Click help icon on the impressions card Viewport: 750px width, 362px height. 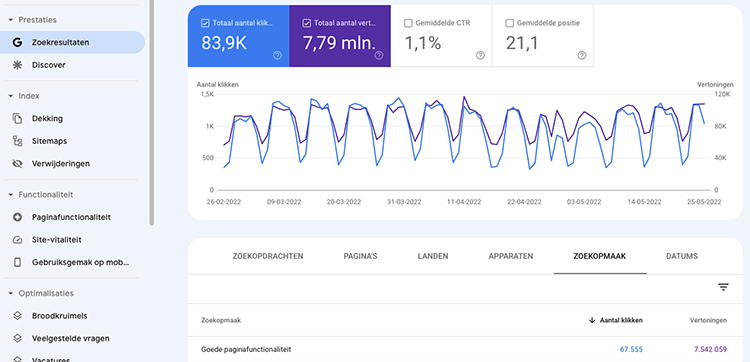379,55
